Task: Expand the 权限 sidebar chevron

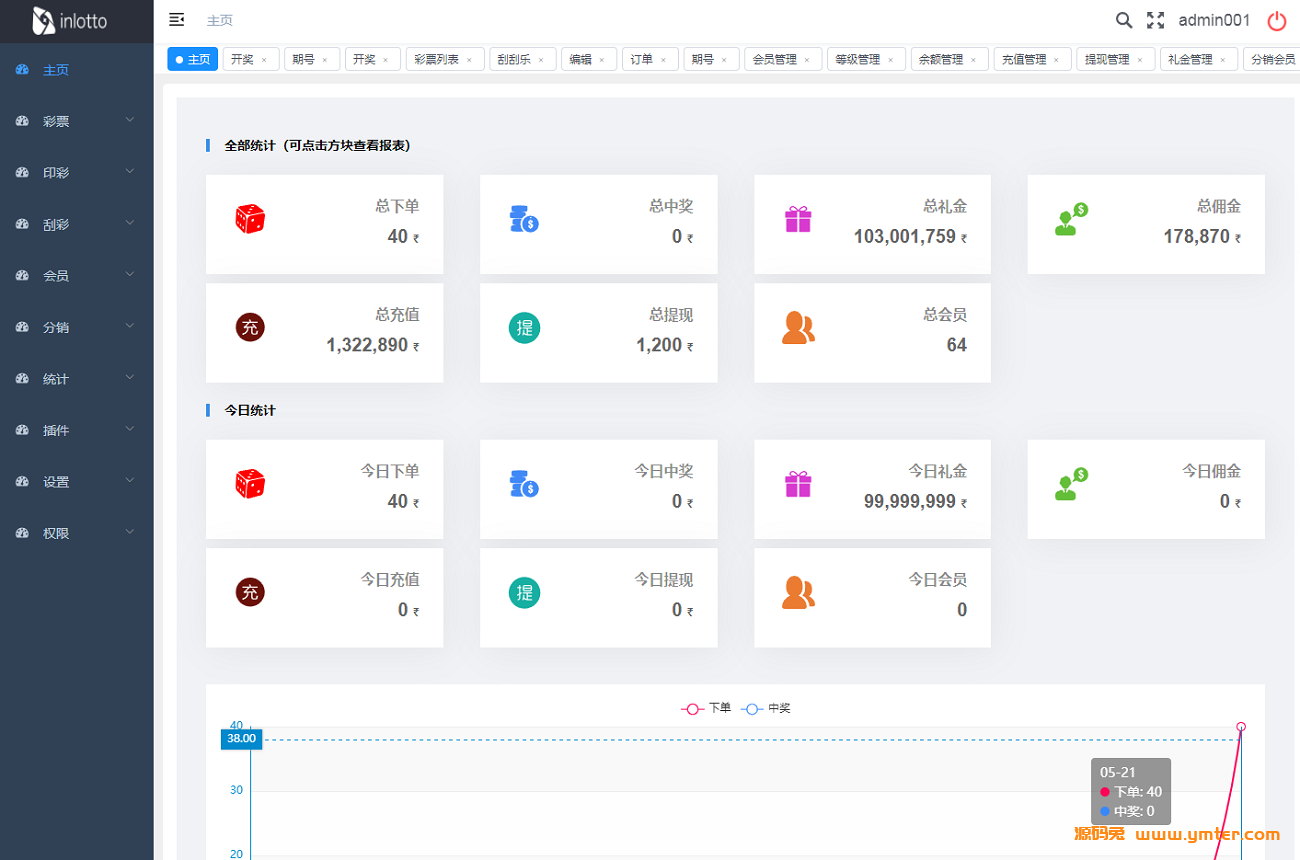Action: click(x=130, y=532)
